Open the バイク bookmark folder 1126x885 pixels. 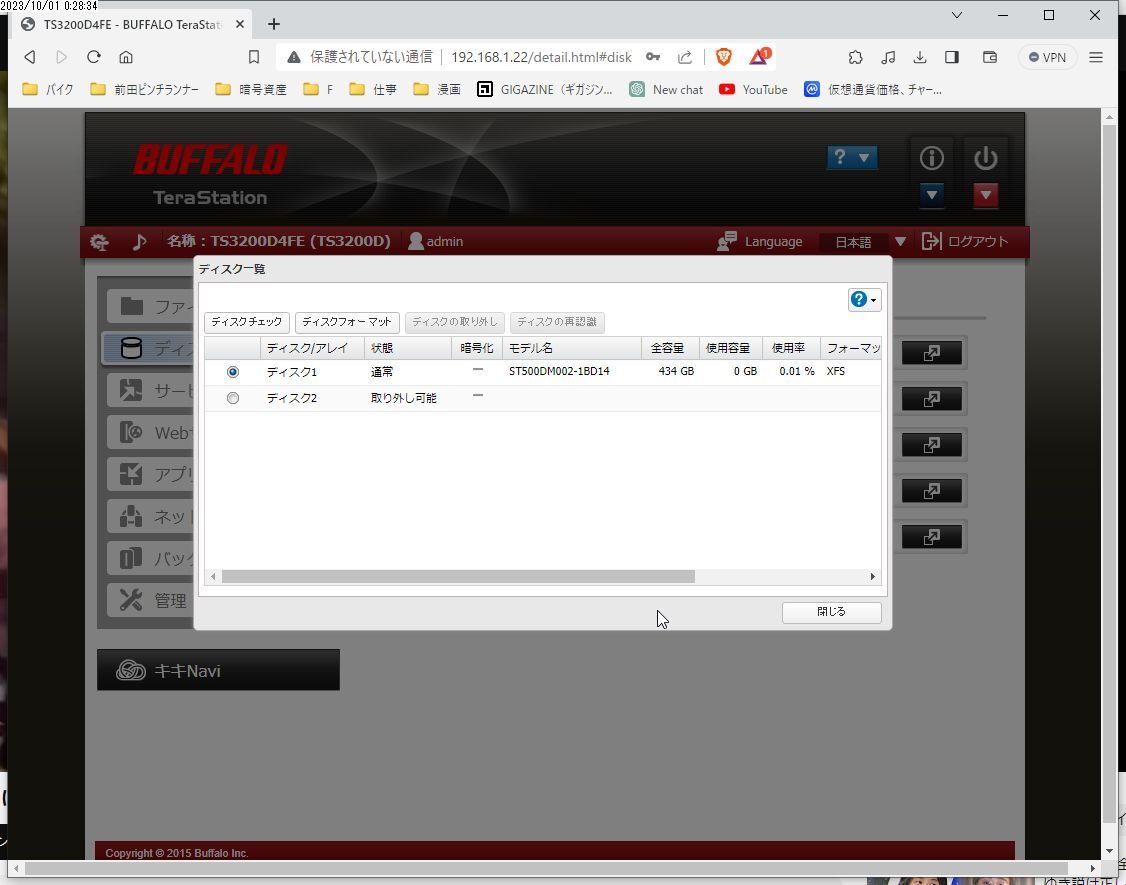coord(48,89)
